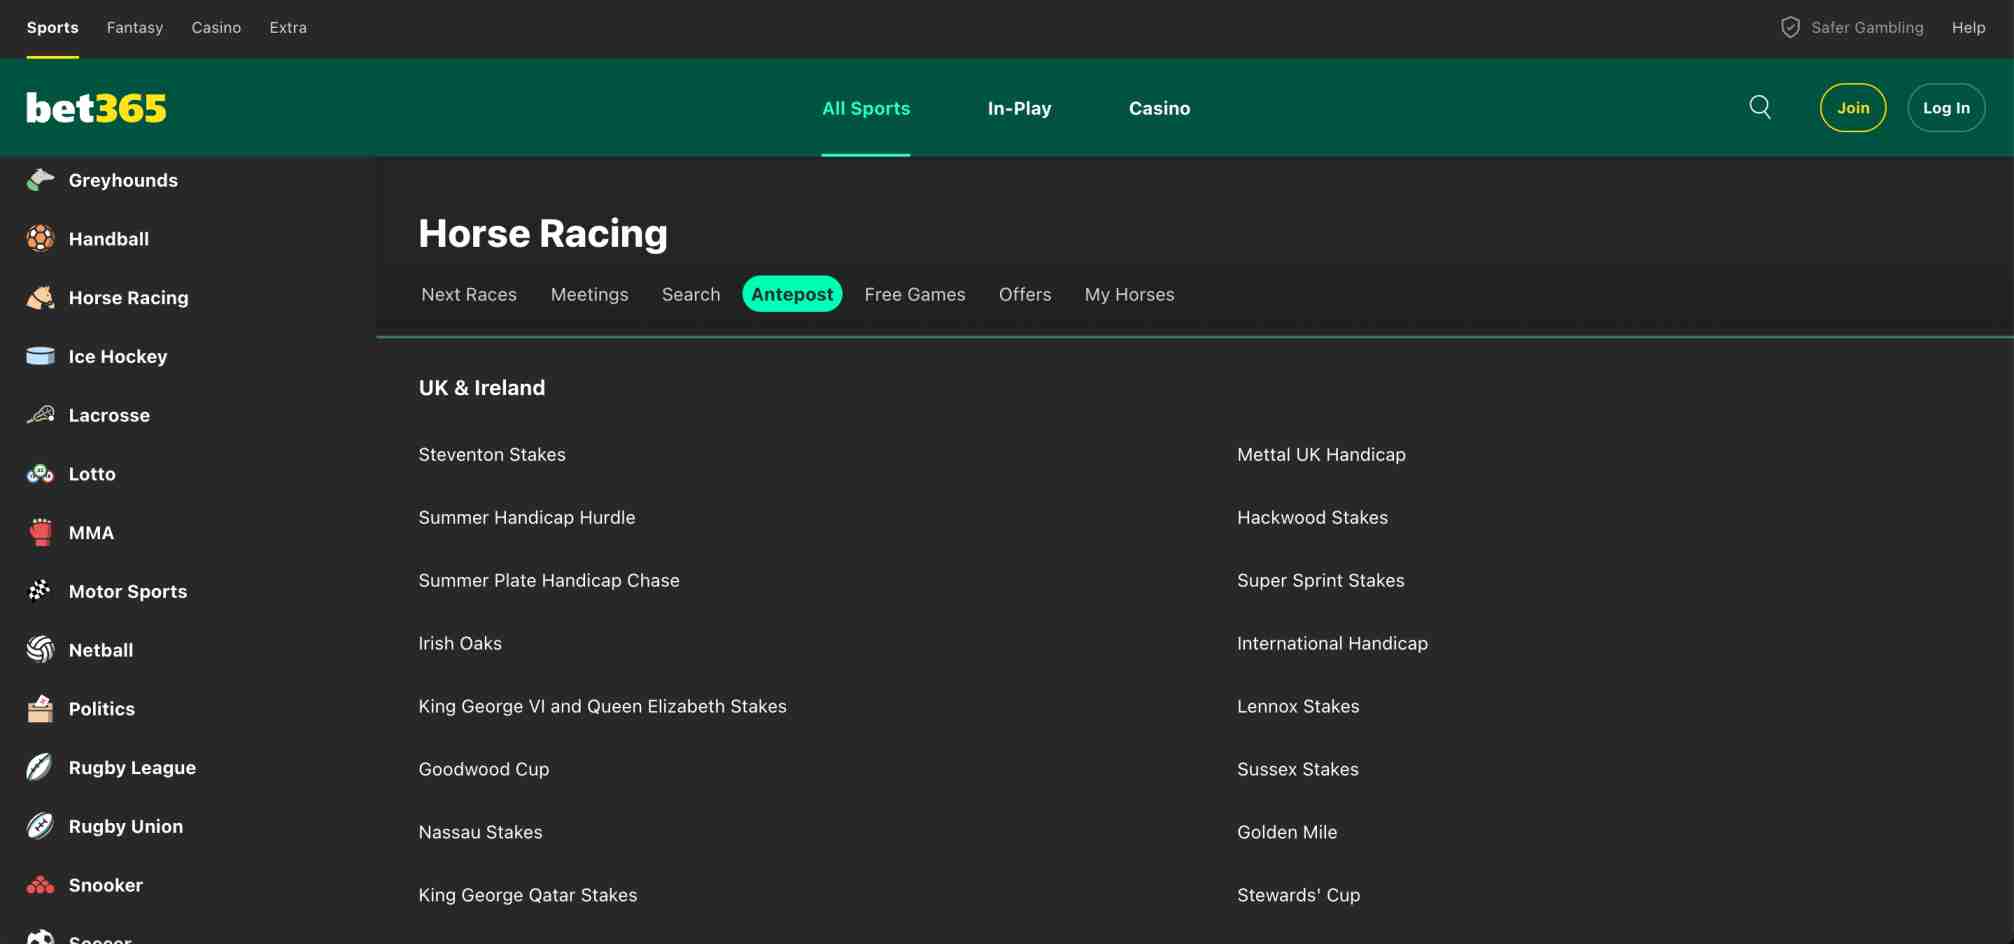Open Mettal UK Handicap race
The image size is (2014, 944).
(1321, 454)
